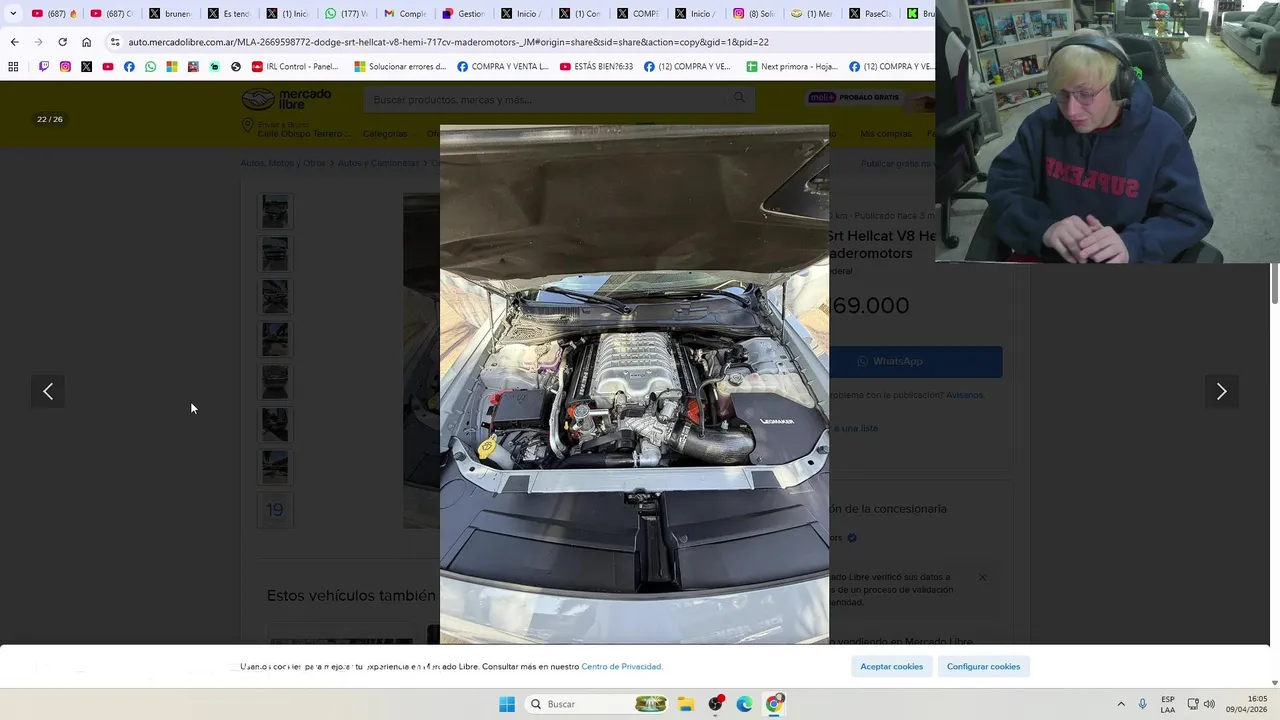Open the volume control in system tray
Image resolution: width=1280 pixels, height=720 pixels.
click(x=1209, y=704)
